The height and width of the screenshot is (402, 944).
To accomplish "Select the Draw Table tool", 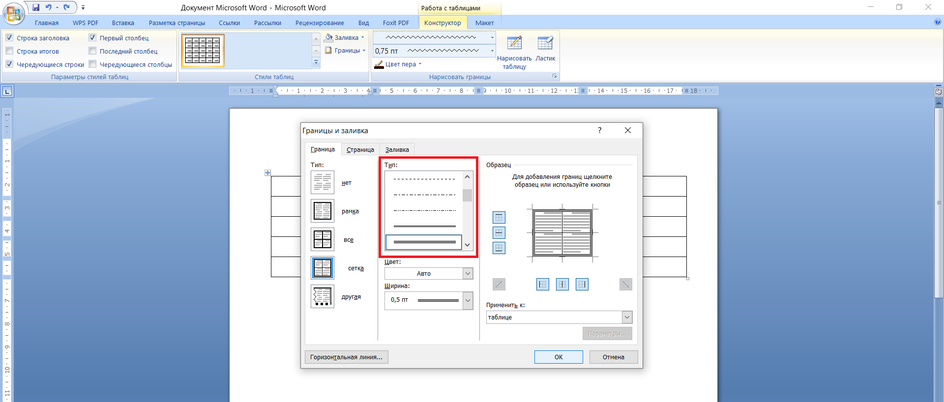I will (x=514, y=52).
